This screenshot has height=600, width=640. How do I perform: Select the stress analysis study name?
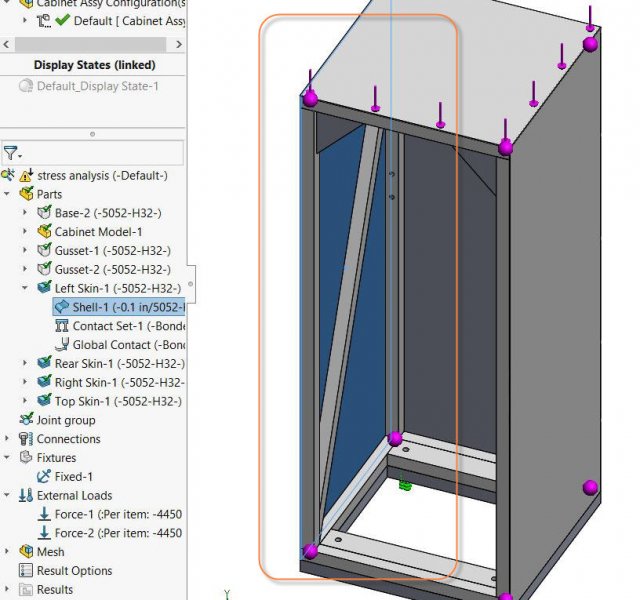click(x=102, y=176)
